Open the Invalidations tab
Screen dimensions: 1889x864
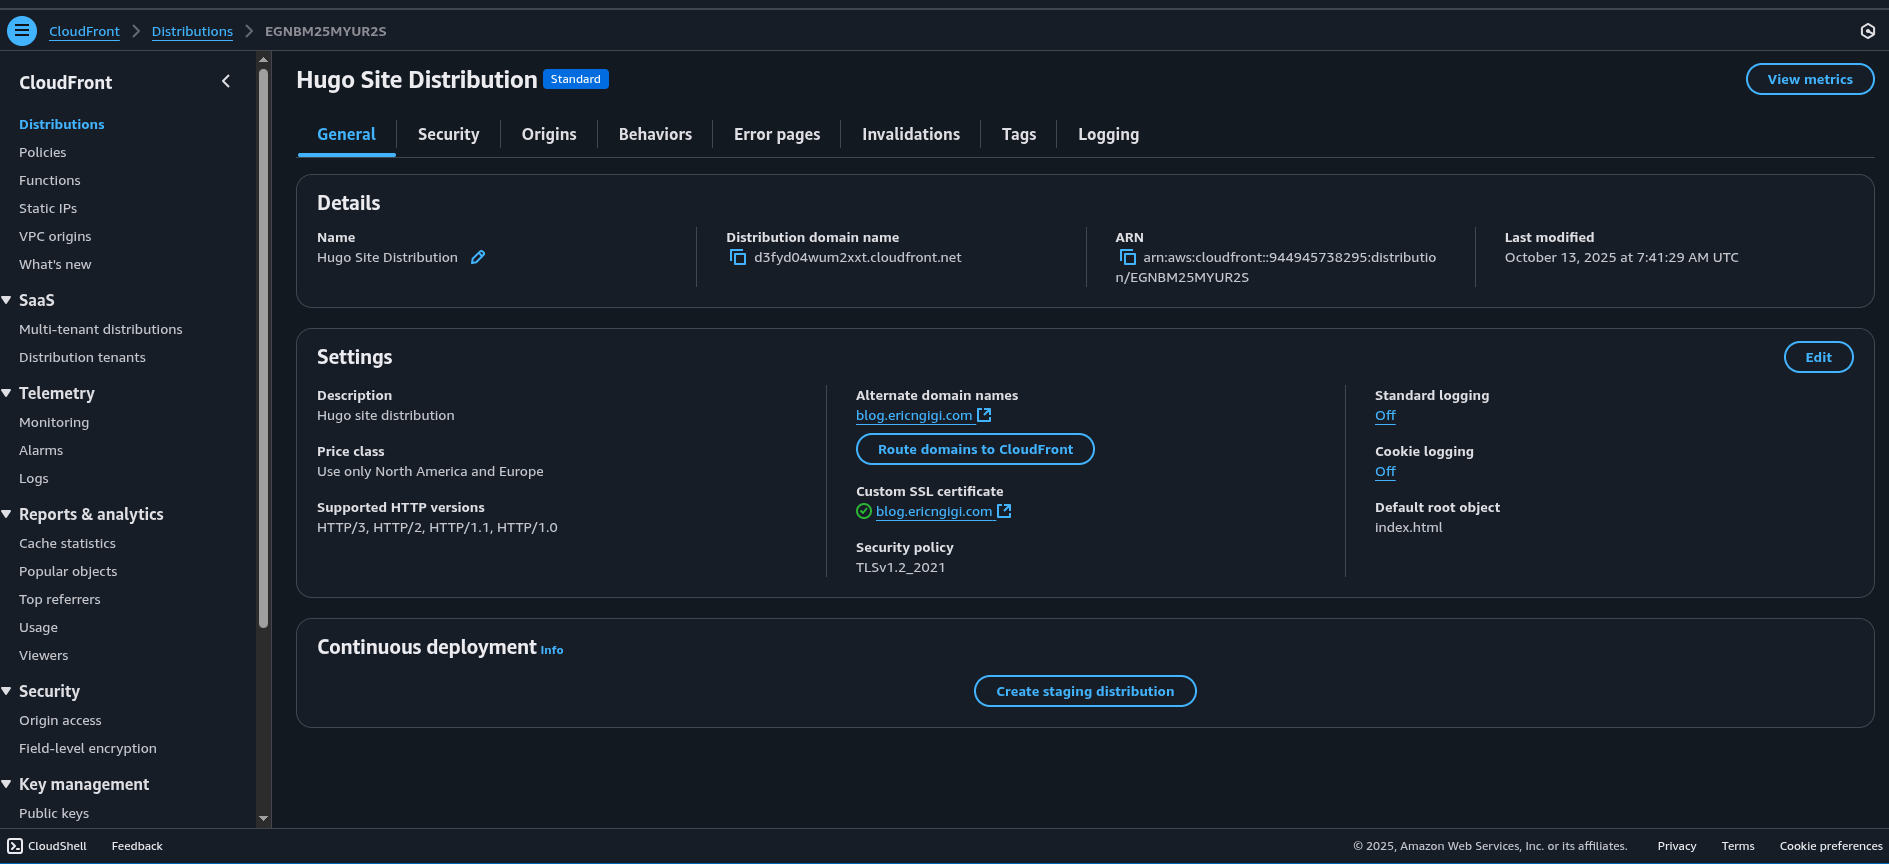pyautogui.click(x=911, y=134)
